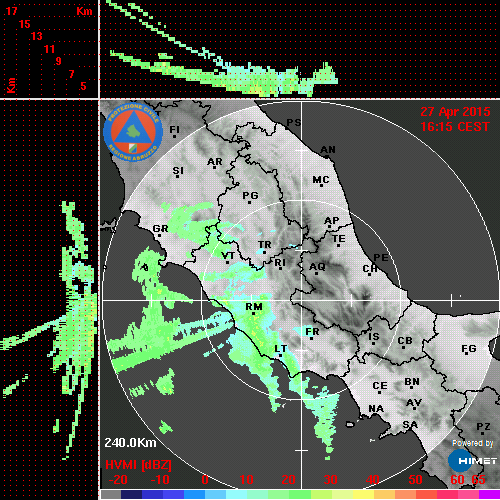Click the RM city marker on the map

[x=254, y=314]
